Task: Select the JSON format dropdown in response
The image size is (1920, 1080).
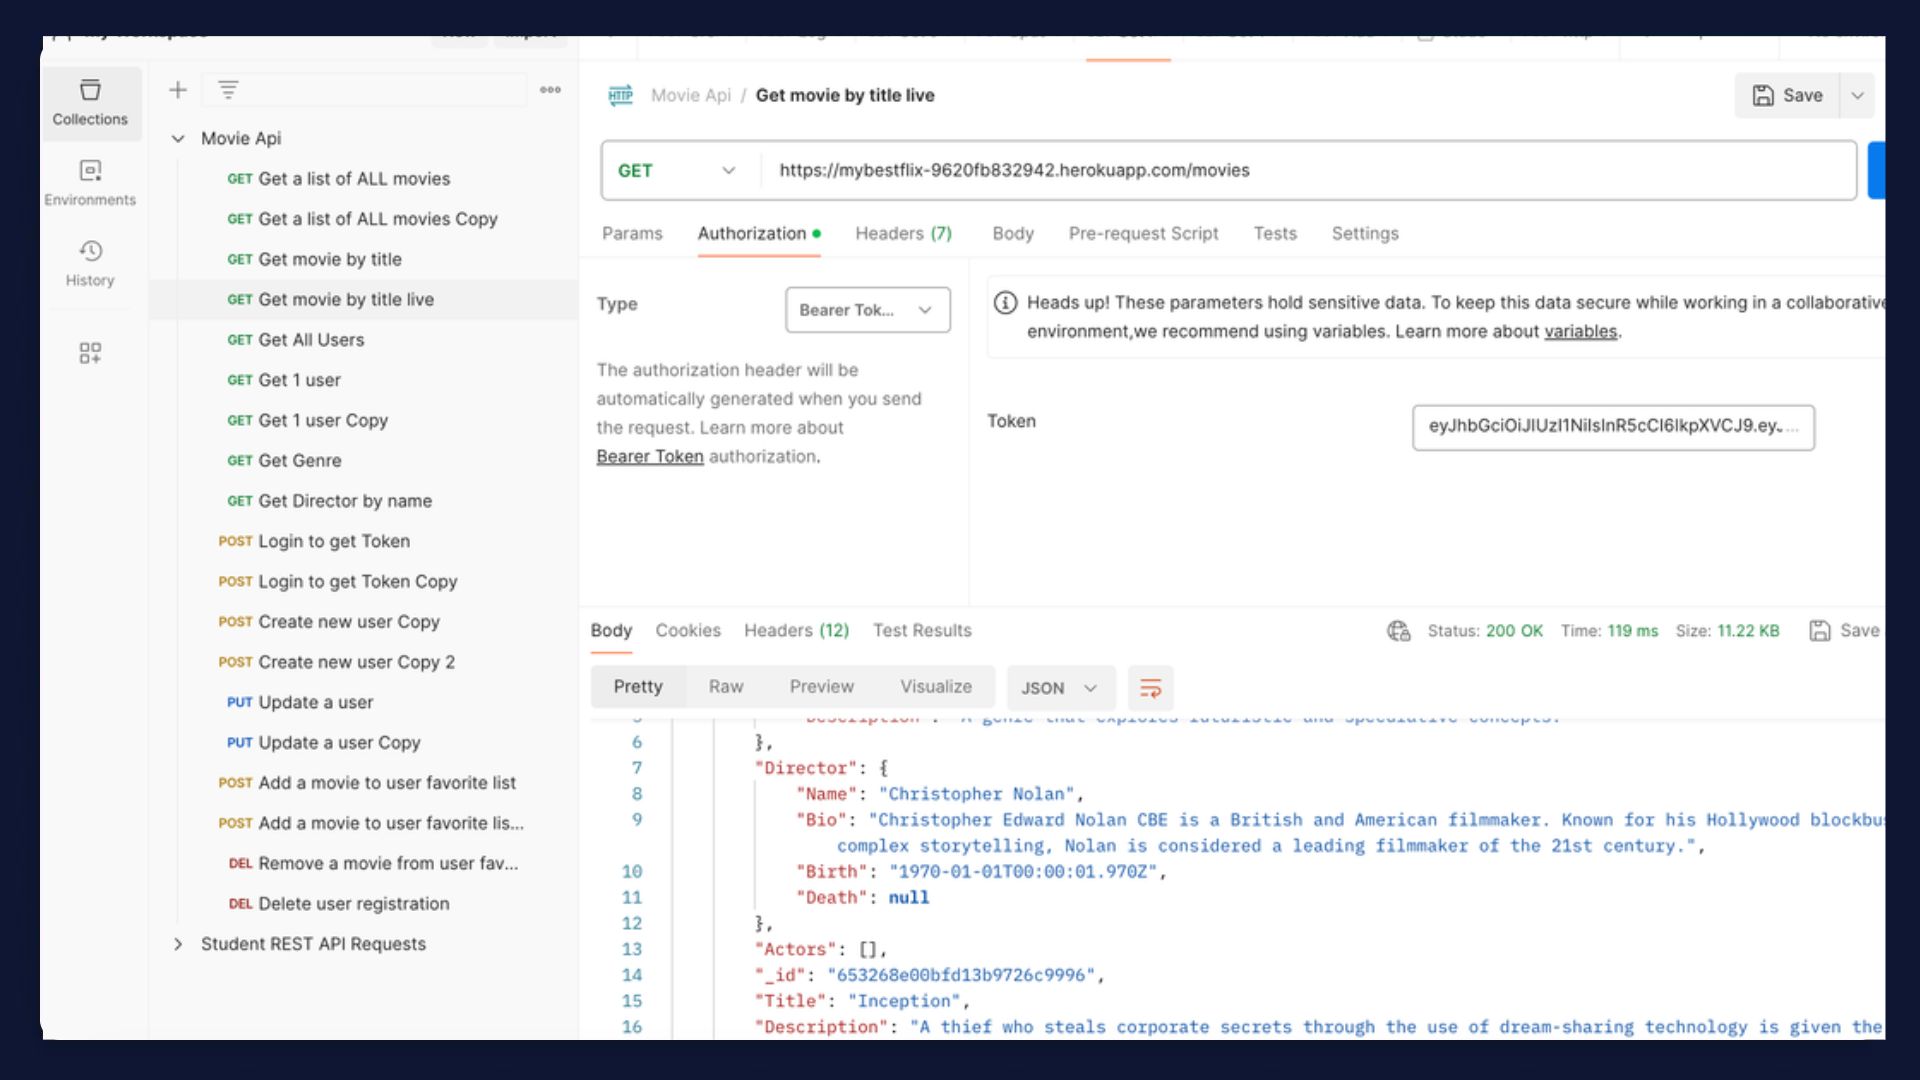Action: click(1055, 687)
